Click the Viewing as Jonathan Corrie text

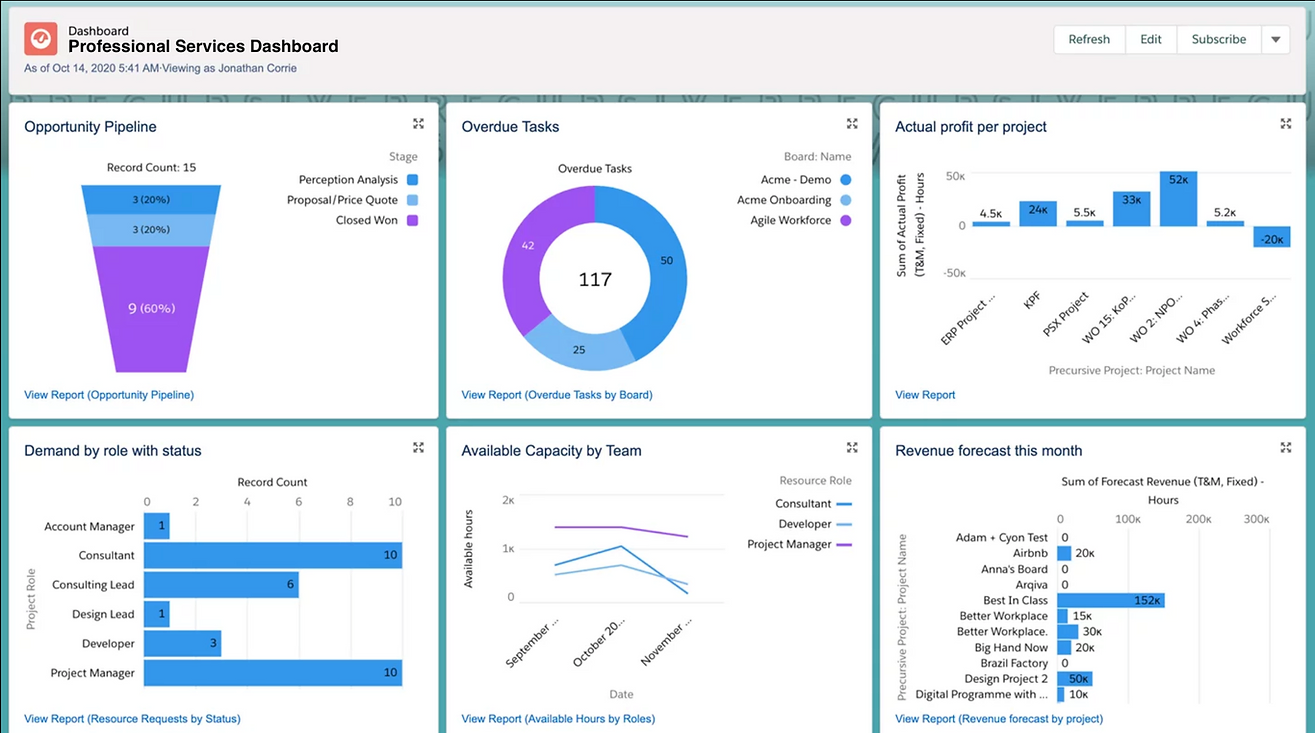coord(231,68)
